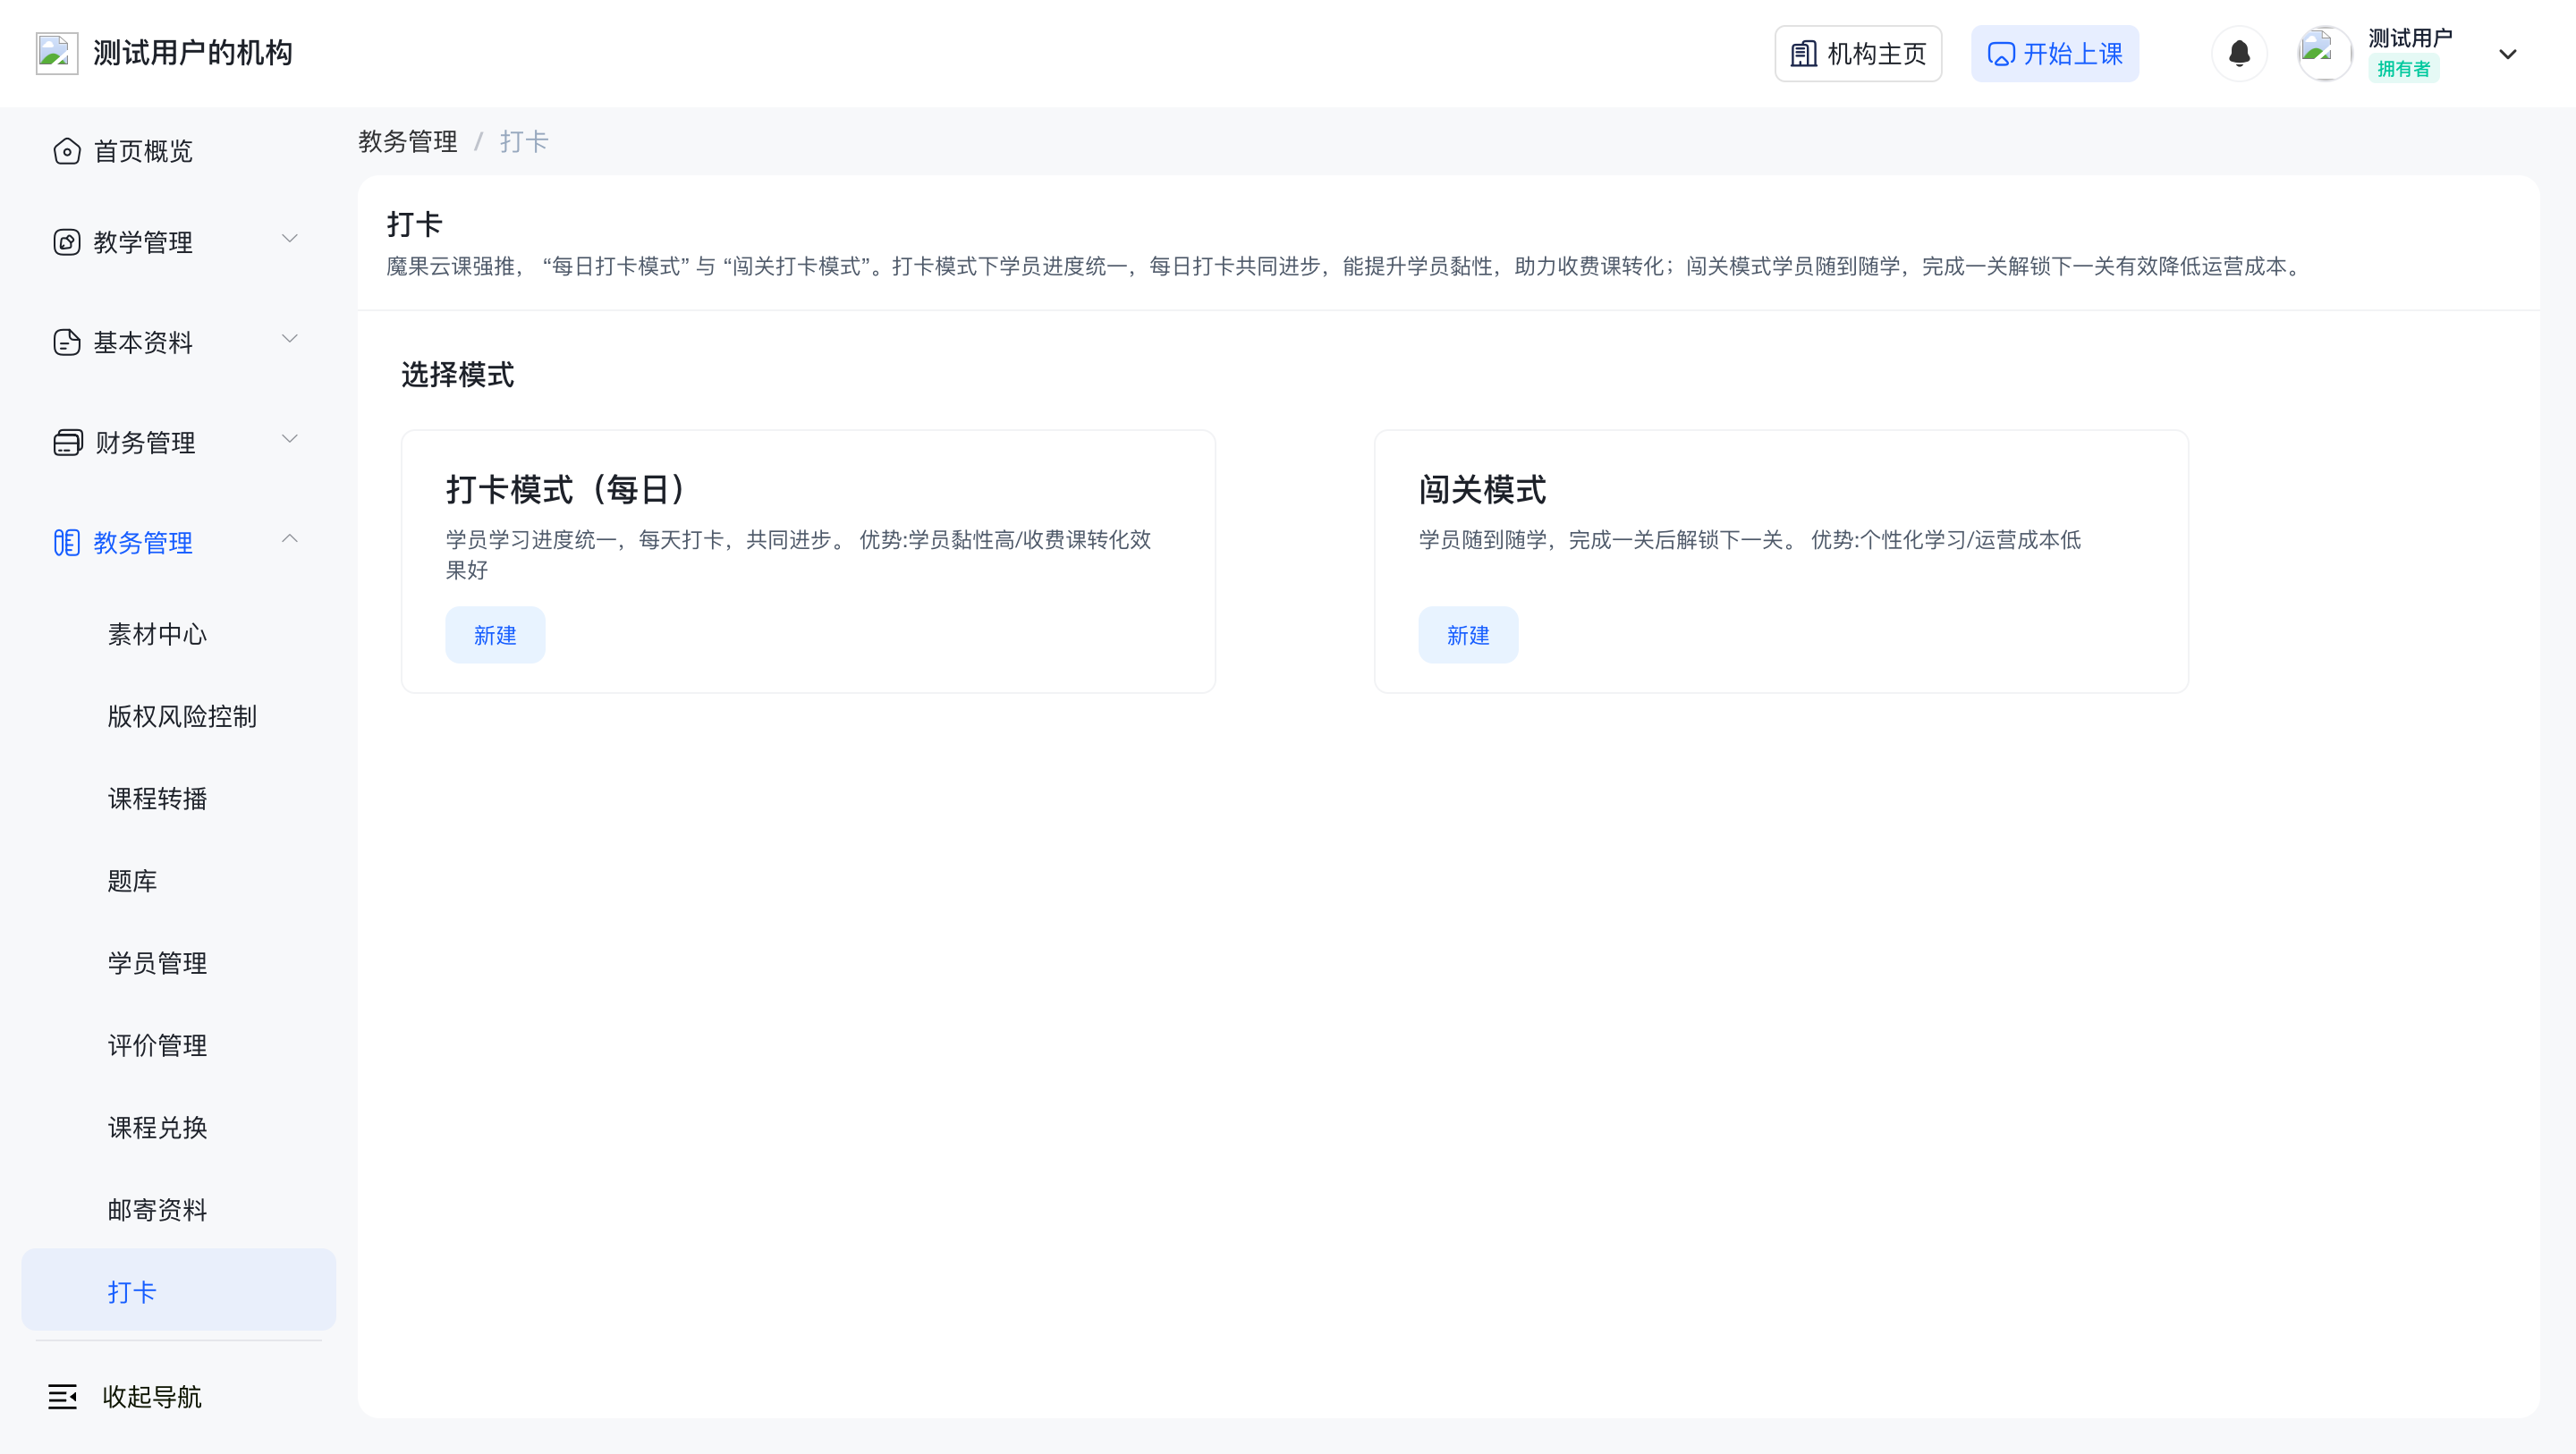Click the 选择模式 heading

click(x=457, y=375)
